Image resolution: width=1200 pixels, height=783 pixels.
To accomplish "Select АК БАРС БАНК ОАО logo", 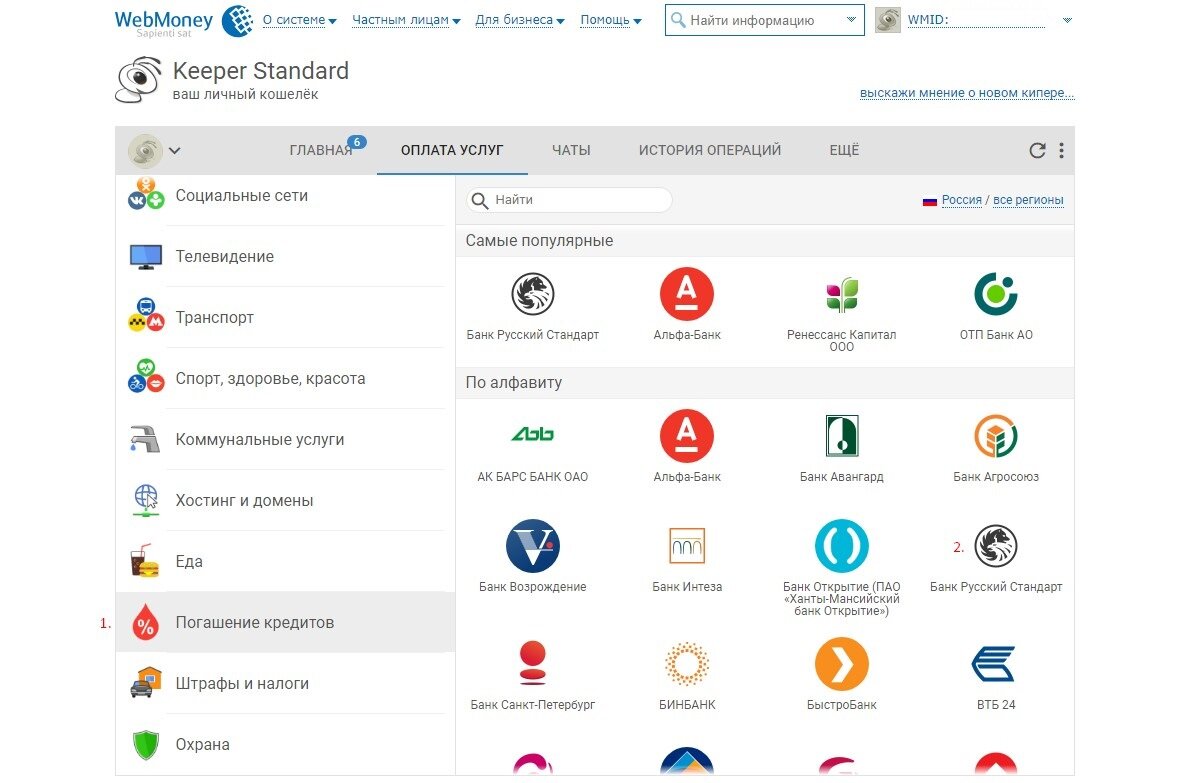I will click(533, 434).
